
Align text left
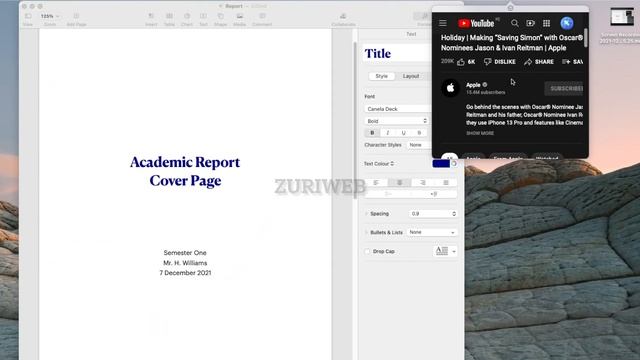(x=376, y=182)
